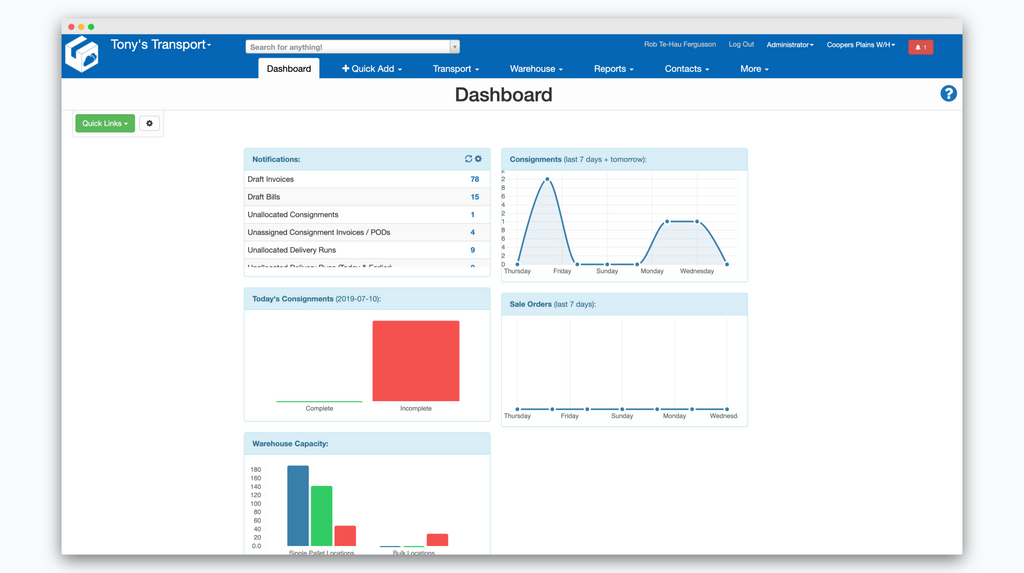Focus the Search for anything field
Screen dimensions: 1024x573
click(347, 47)
